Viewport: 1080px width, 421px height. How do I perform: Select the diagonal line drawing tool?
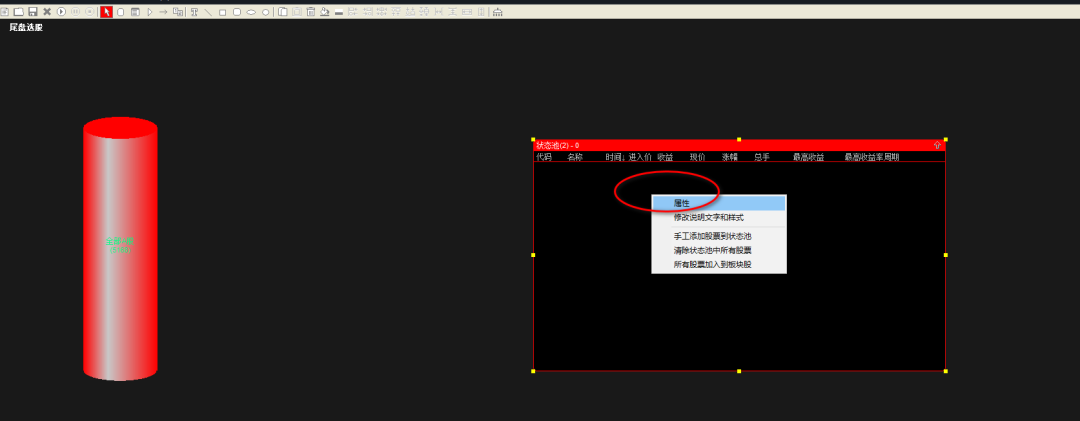(x=208, y=12)
